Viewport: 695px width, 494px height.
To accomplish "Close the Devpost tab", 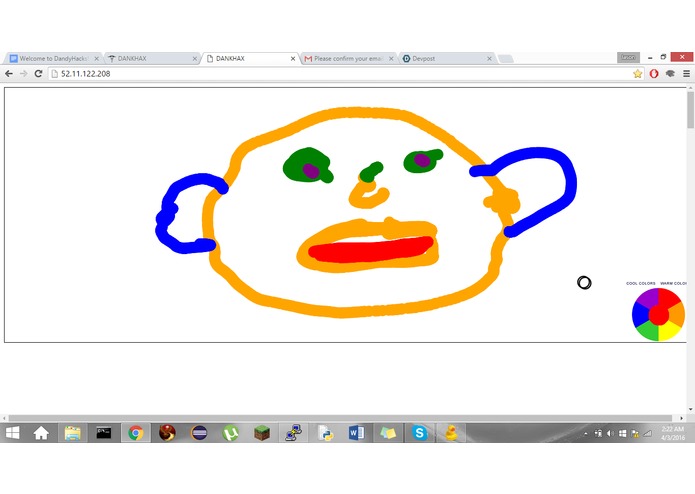I will pyautogui.click(x=489, y=58).
